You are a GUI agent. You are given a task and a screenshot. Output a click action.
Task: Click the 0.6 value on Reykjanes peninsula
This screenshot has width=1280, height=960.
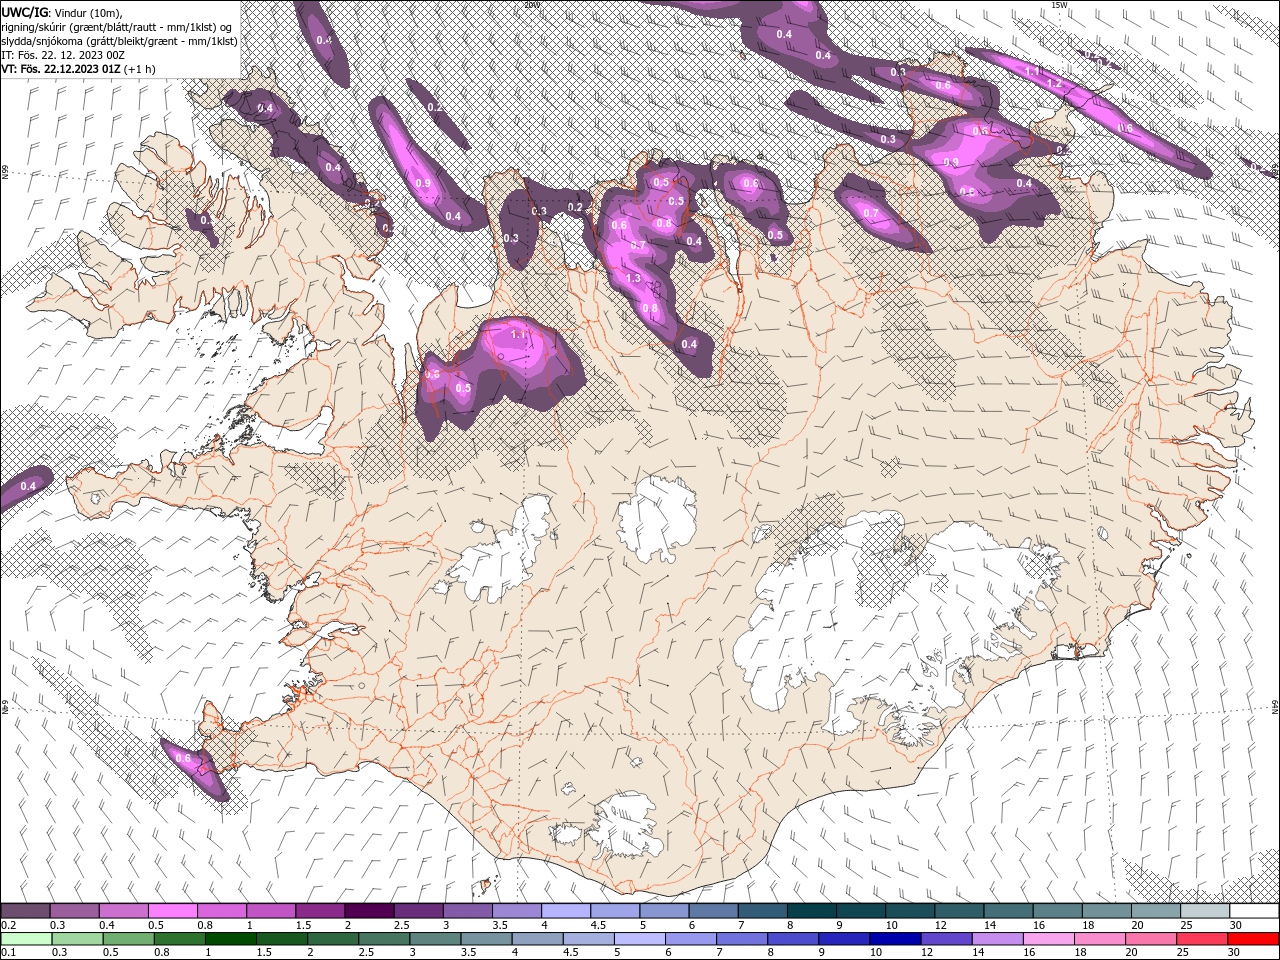pos(183,758)
